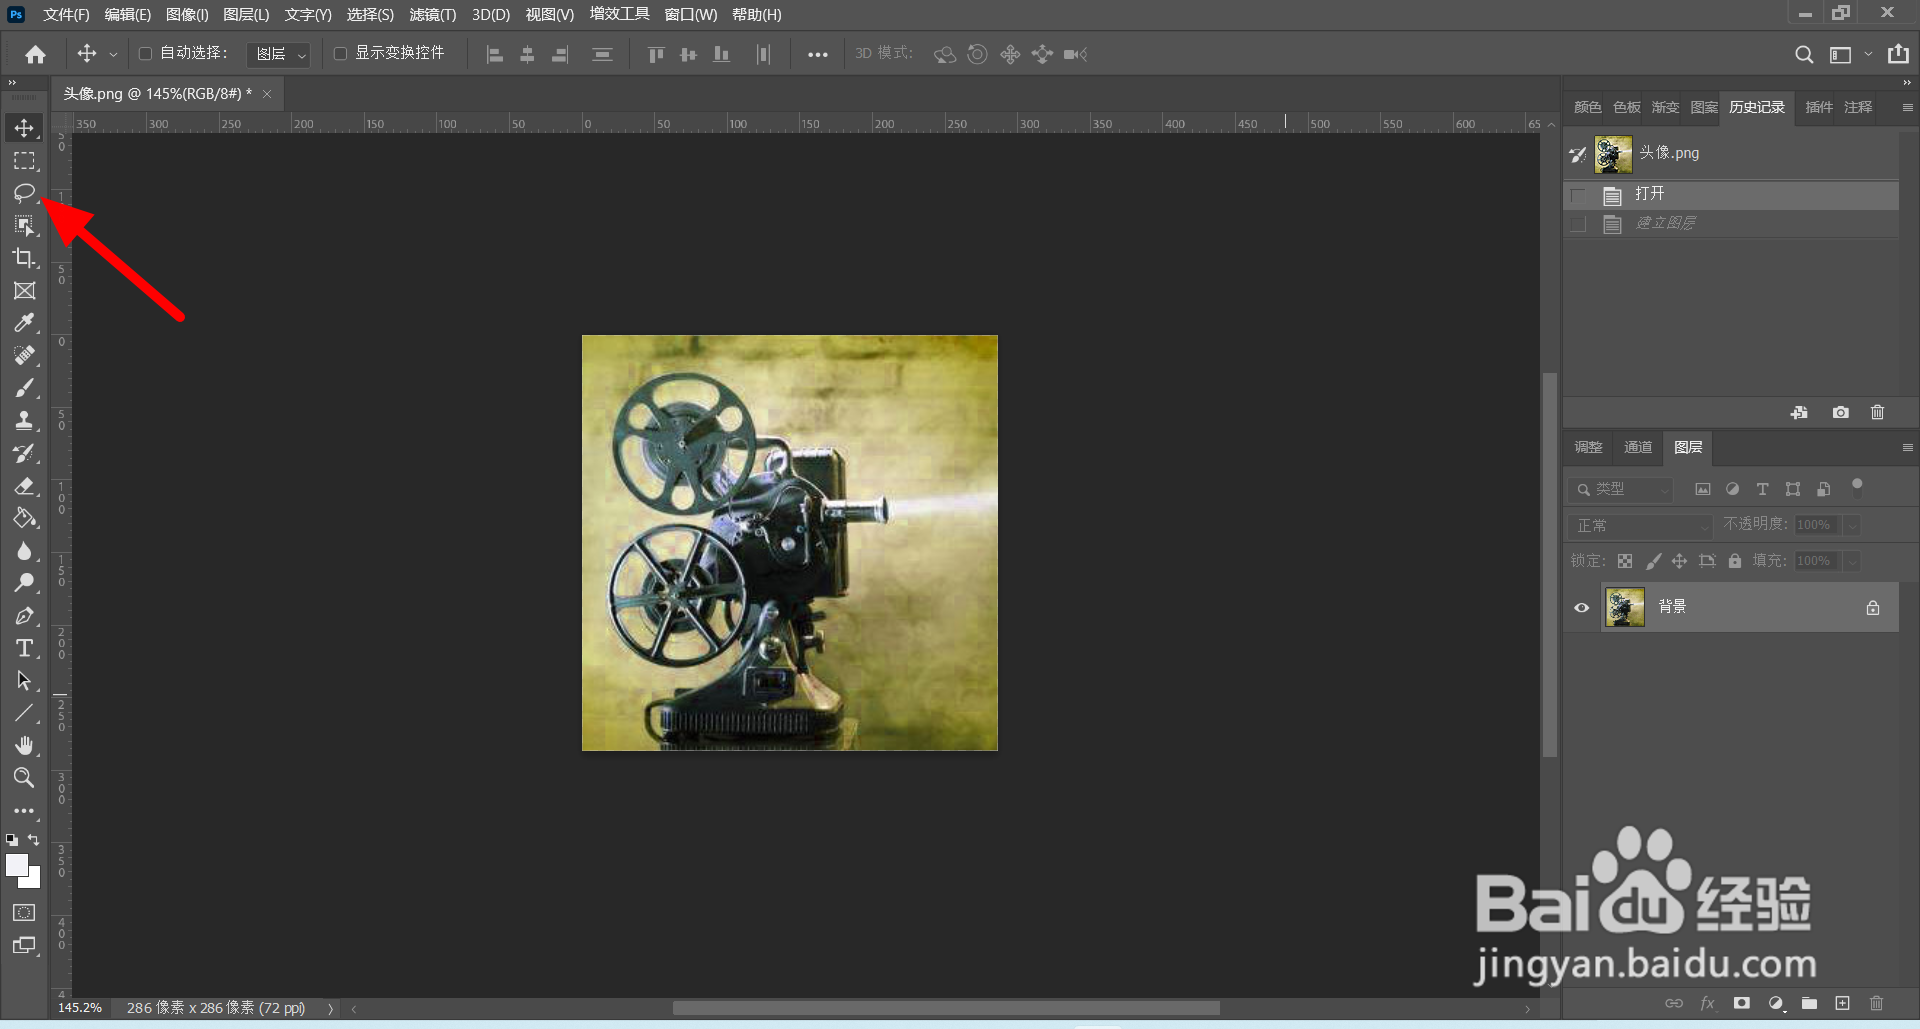This screenshot has height=1029, width=1920.
Task: Toggle layer filtering on/off switch
Action: click(x=1857, y=487)
